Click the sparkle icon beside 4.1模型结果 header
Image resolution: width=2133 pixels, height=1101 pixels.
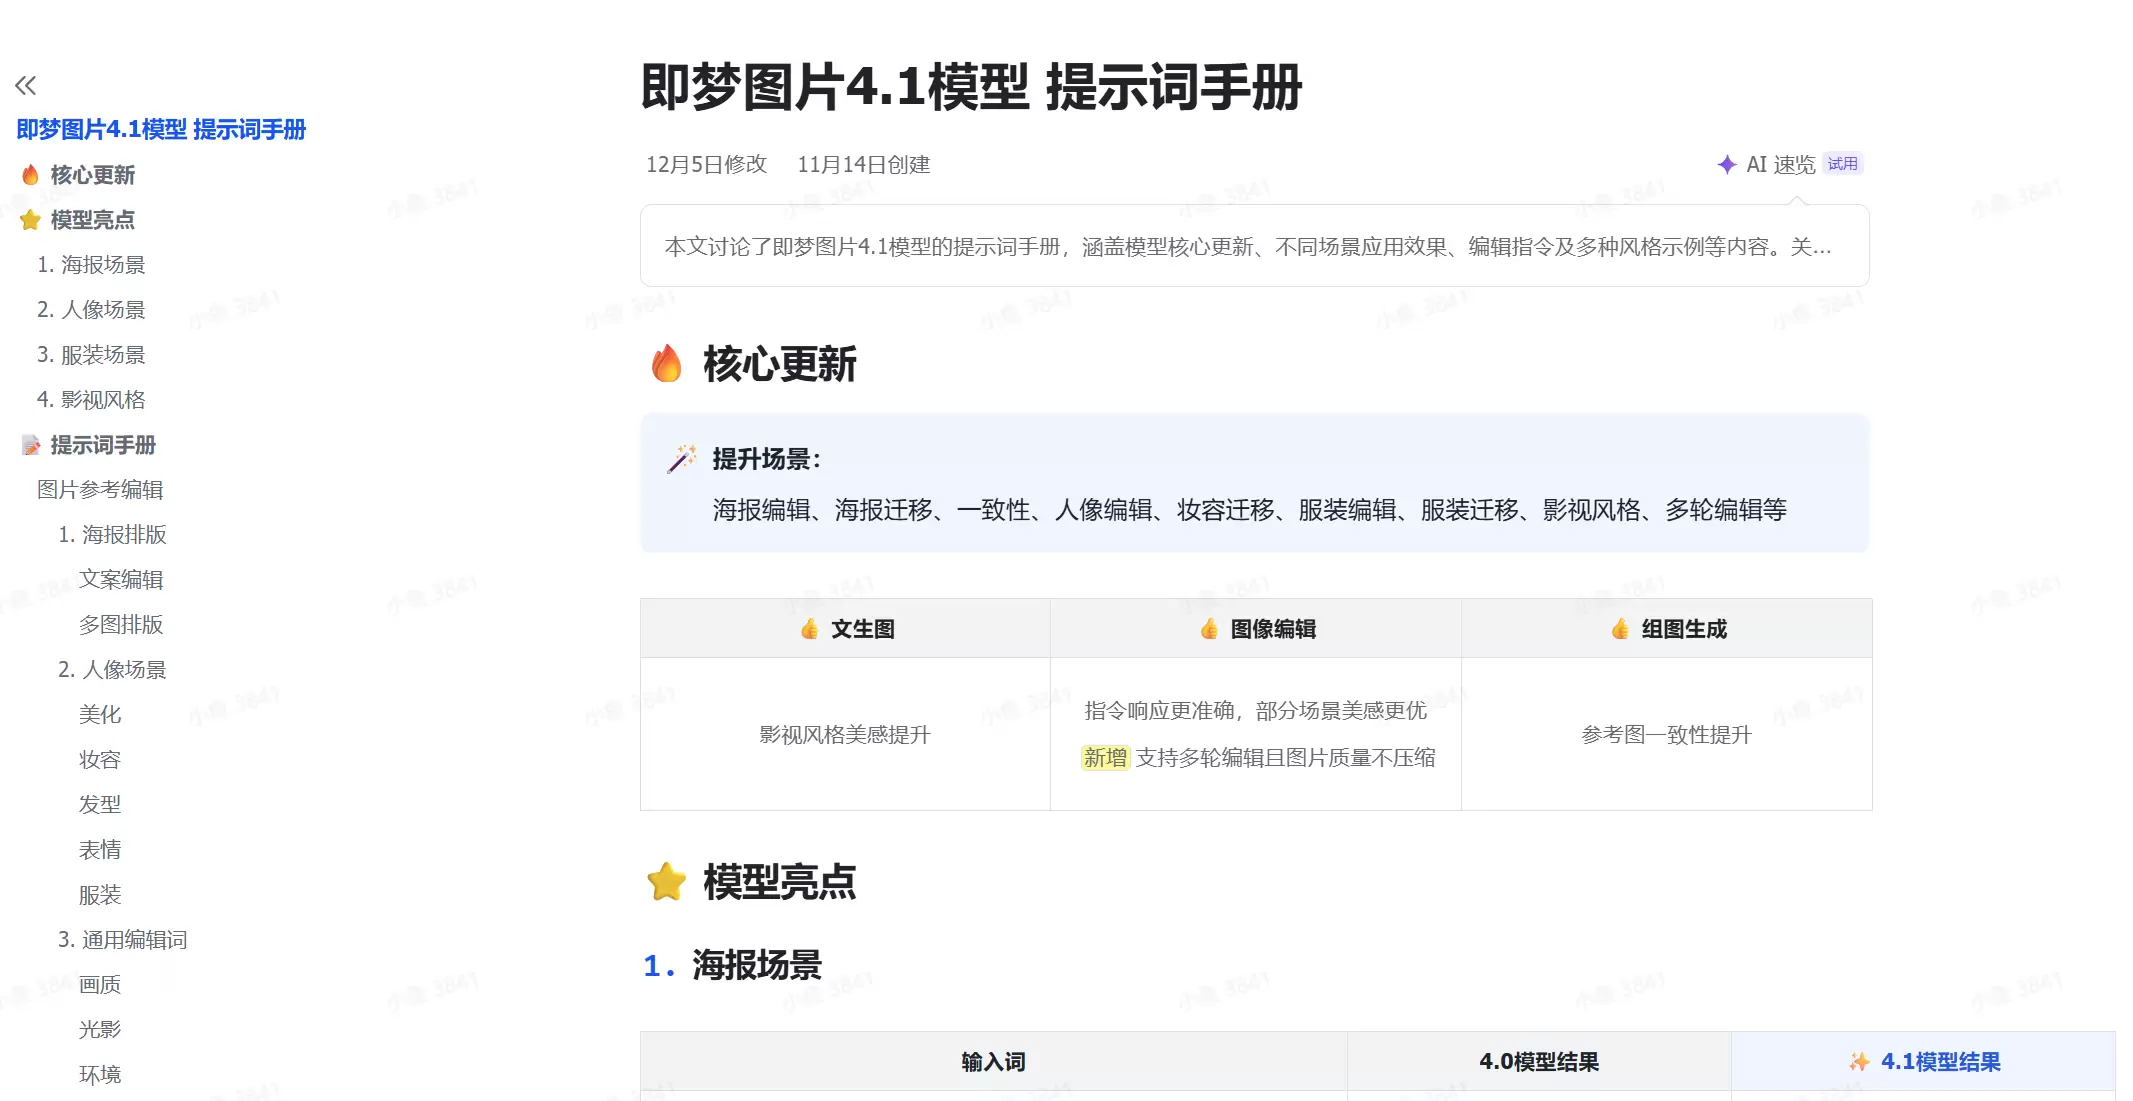[1860, 1062]
